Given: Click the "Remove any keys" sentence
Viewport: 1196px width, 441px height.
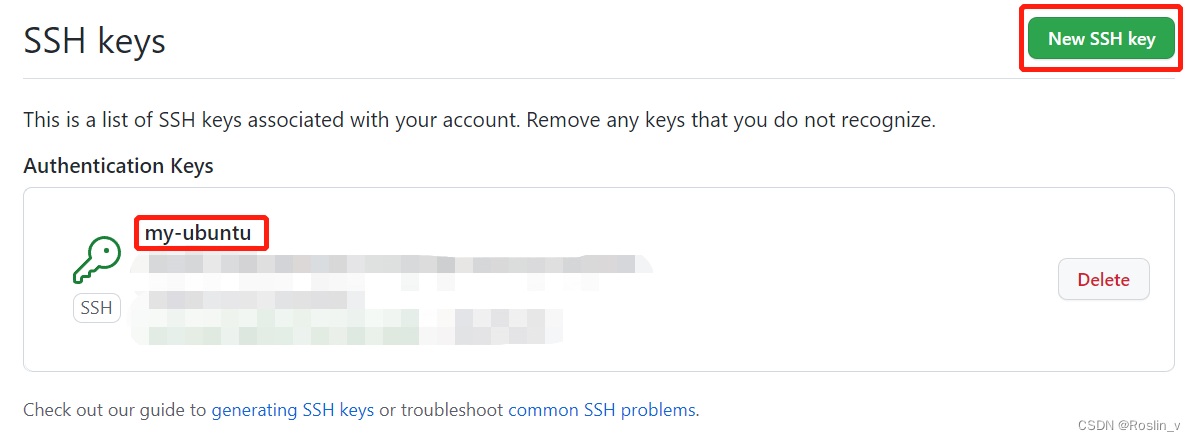Looking at the screenshot, I should pyautogui.click(x=730, y=122).
